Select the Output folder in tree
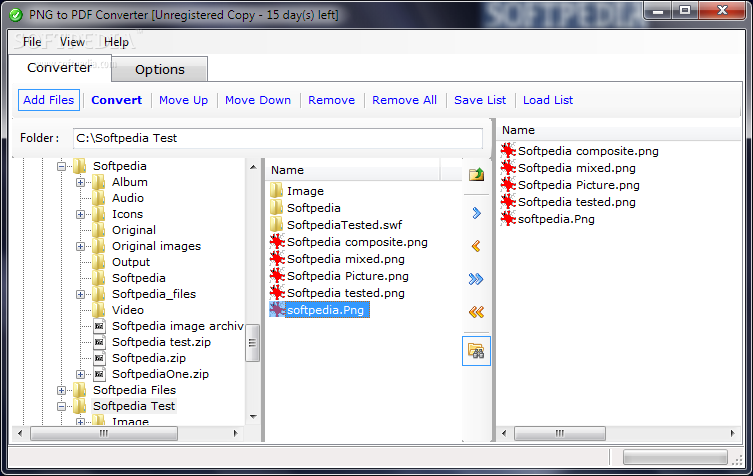Viewport: 753px width, 476px height. point(131,262)
